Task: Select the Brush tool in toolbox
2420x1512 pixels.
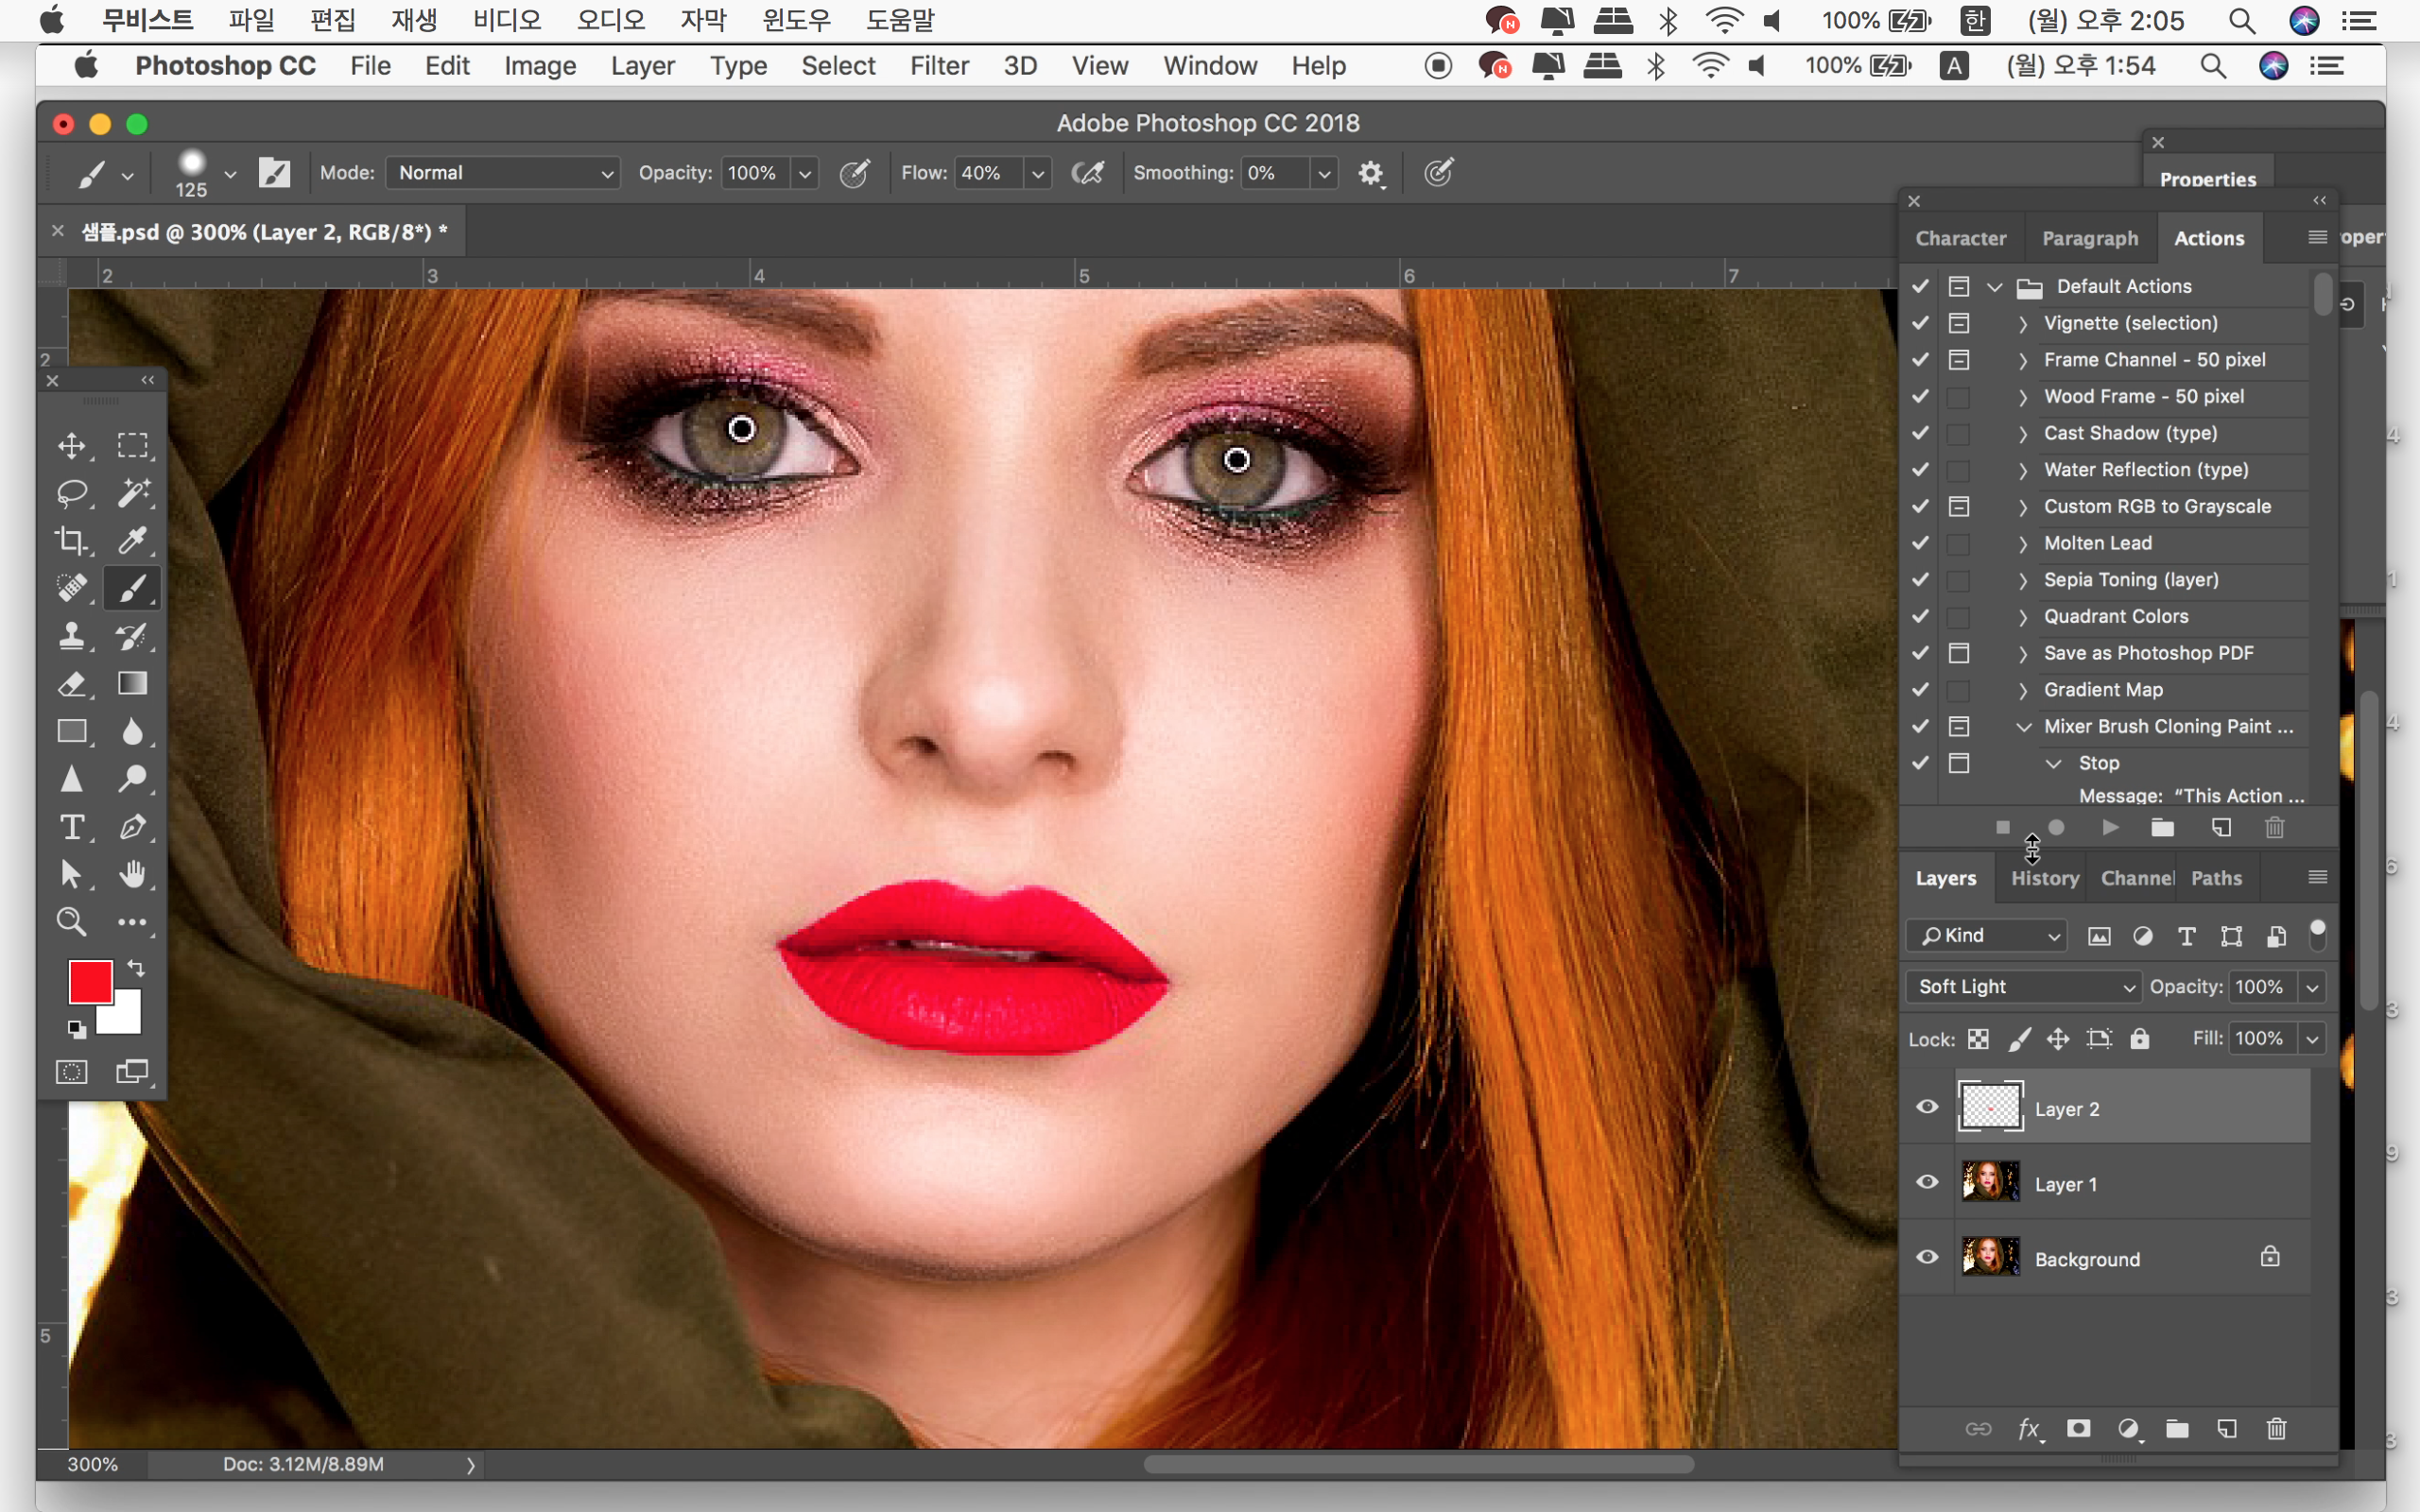Action: click(133, 588)
